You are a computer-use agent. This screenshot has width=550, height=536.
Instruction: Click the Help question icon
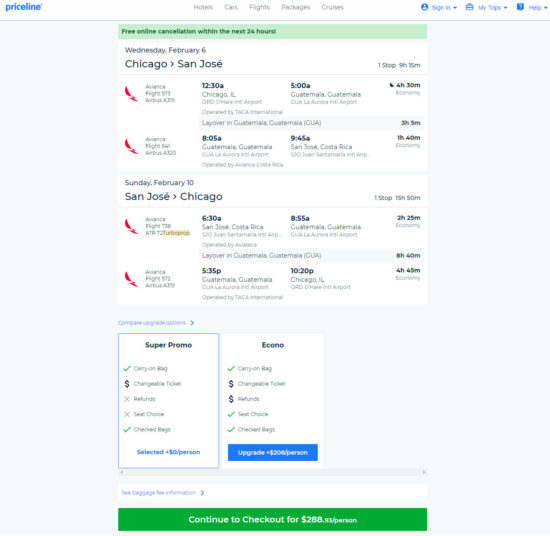[520, 7]
